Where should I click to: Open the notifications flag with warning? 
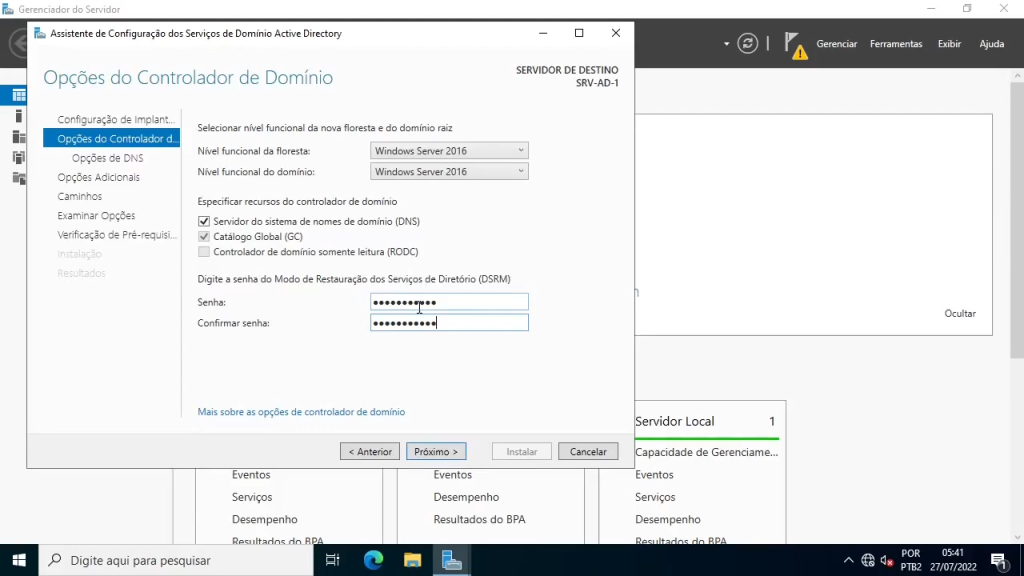(795, 46)
